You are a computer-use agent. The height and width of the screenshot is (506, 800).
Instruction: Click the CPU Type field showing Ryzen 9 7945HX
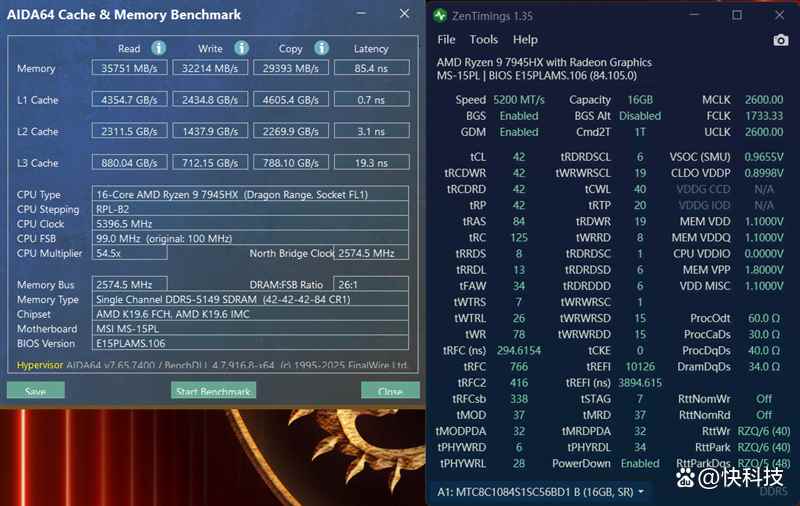(250, 194)
